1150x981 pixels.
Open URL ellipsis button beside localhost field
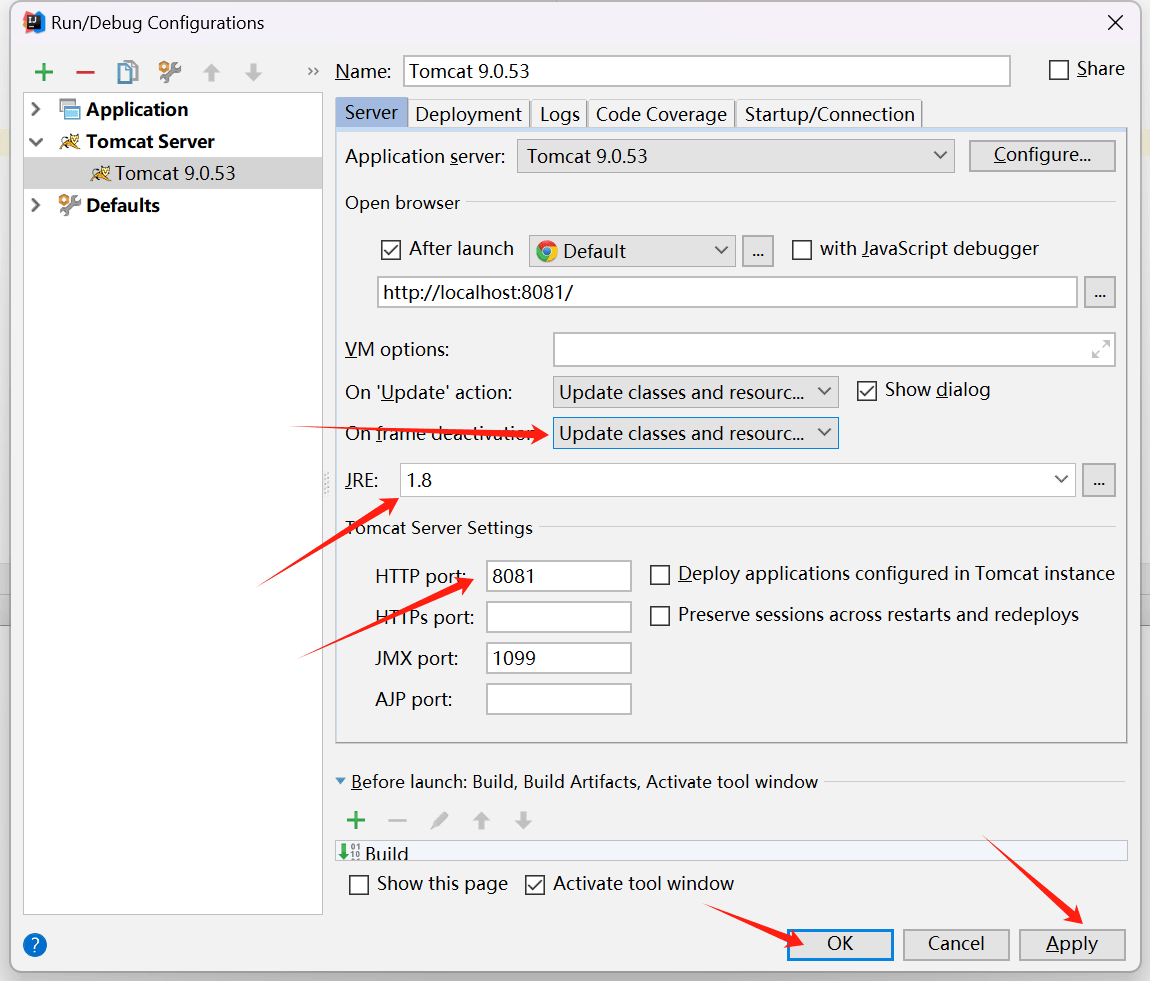click(1099, 293)
